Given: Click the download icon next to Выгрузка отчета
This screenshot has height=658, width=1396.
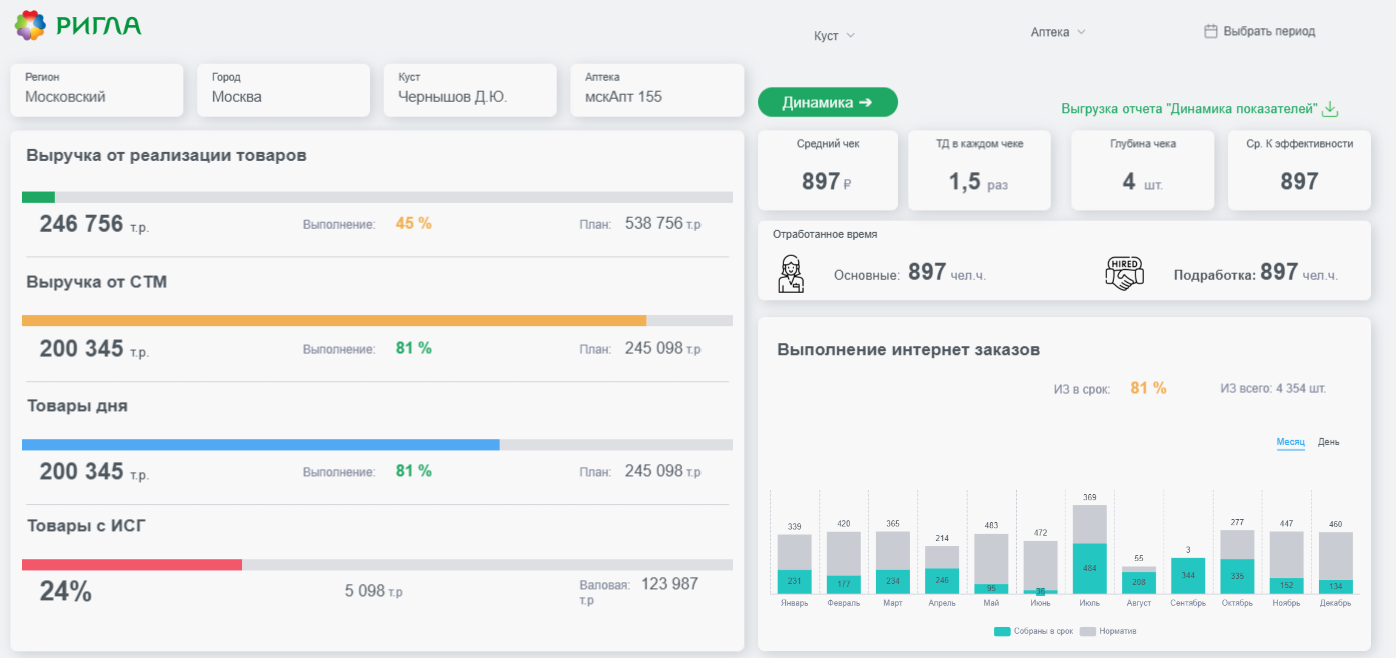Looking at the screenshot, I should (1331, 109).
